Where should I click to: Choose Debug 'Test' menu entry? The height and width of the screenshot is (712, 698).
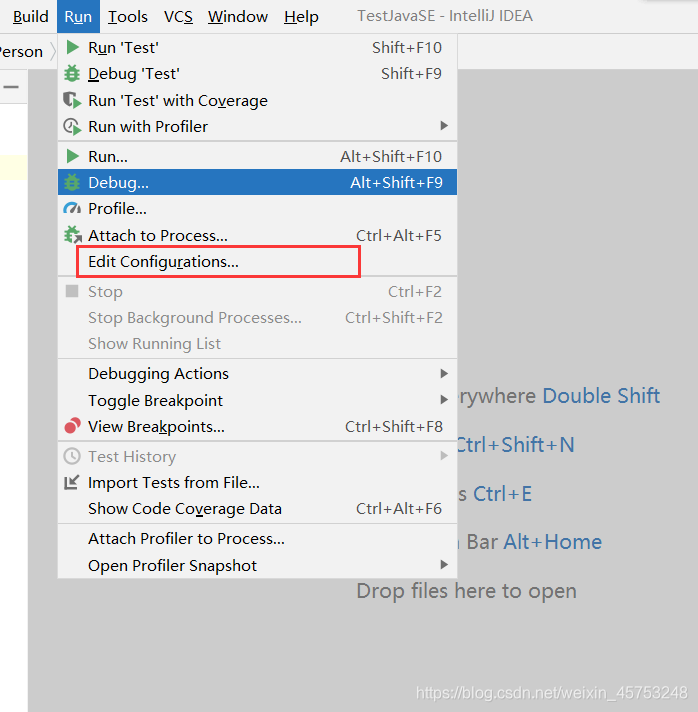(x=257, y=73)
